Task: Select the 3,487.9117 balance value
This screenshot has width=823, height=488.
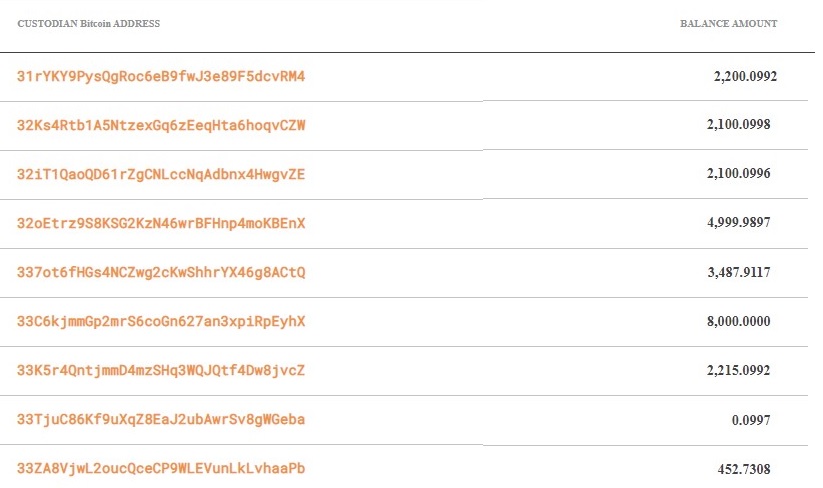Action: (x=738, y=272)
